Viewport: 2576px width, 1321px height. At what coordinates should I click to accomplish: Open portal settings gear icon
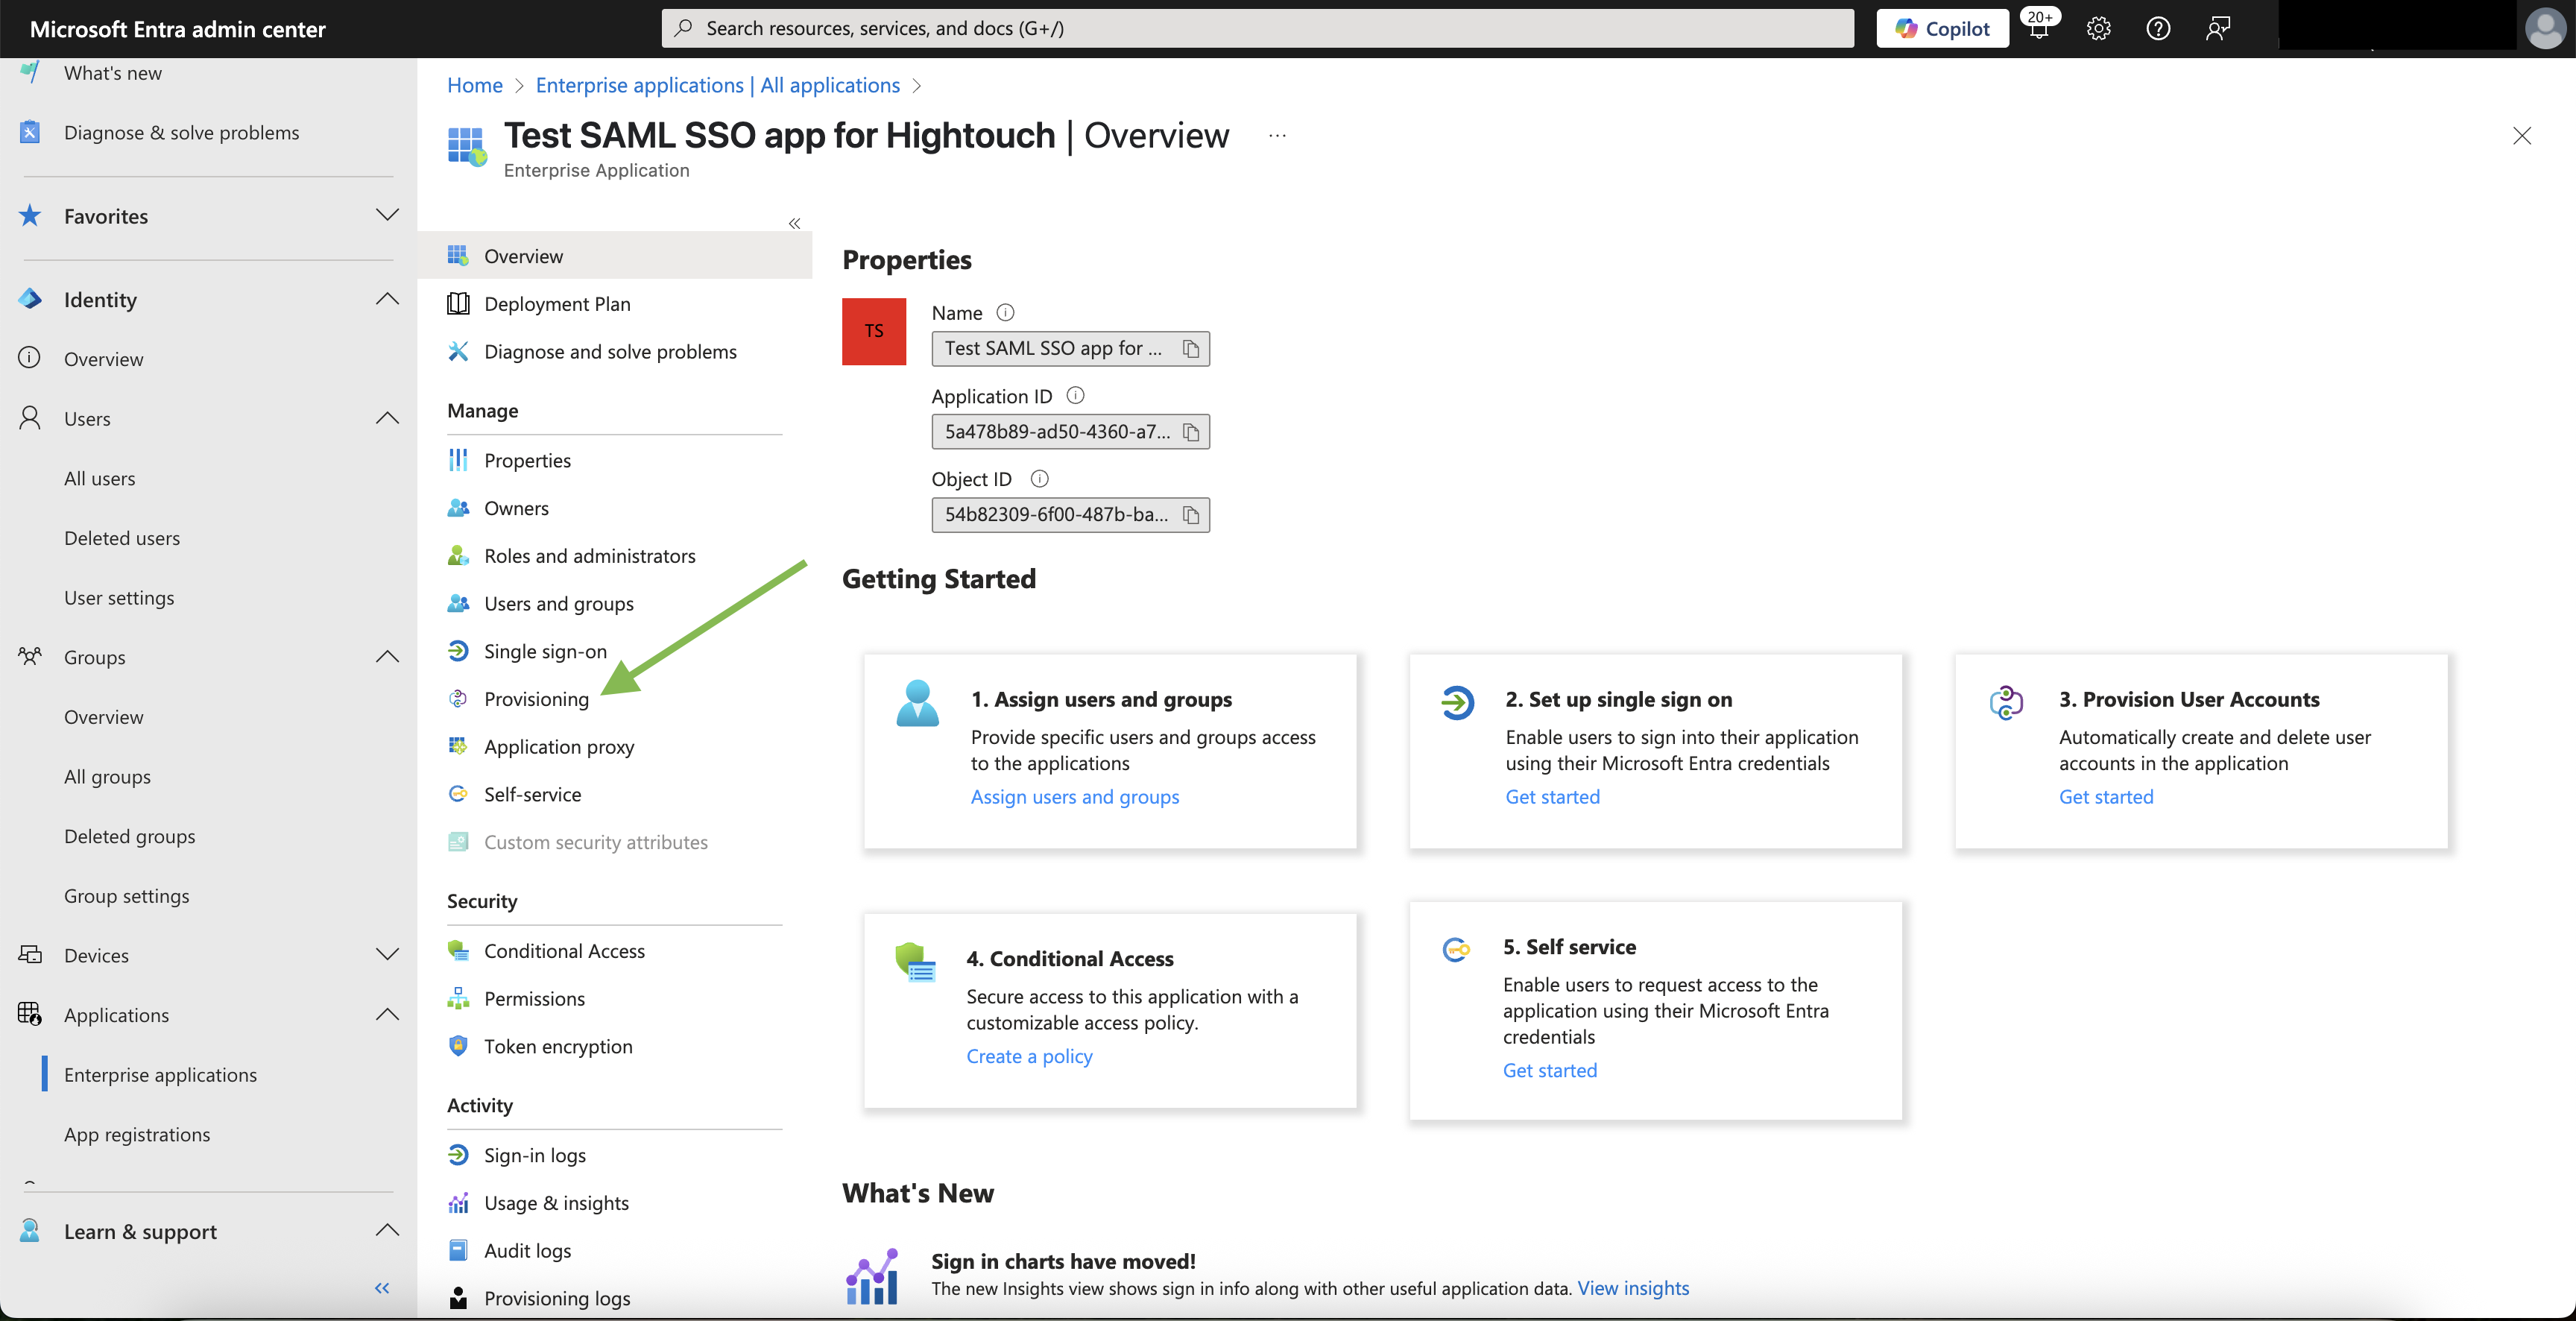tap(2098, 28)
